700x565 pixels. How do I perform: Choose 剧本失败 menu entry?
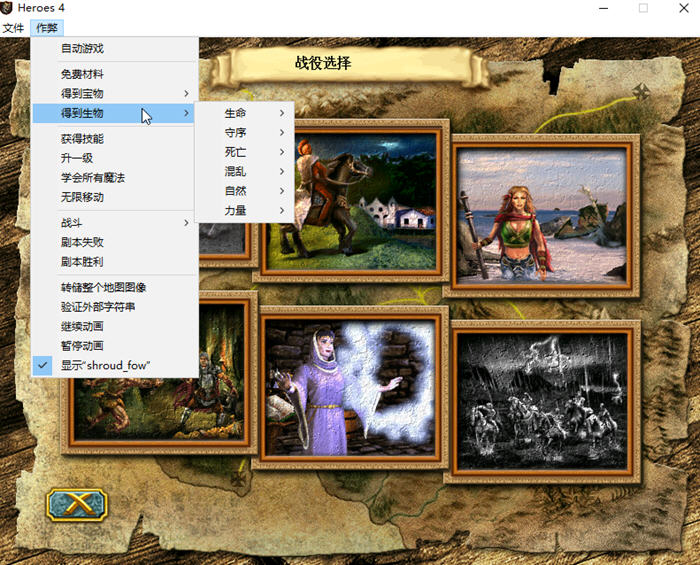[x=115, y=242]
